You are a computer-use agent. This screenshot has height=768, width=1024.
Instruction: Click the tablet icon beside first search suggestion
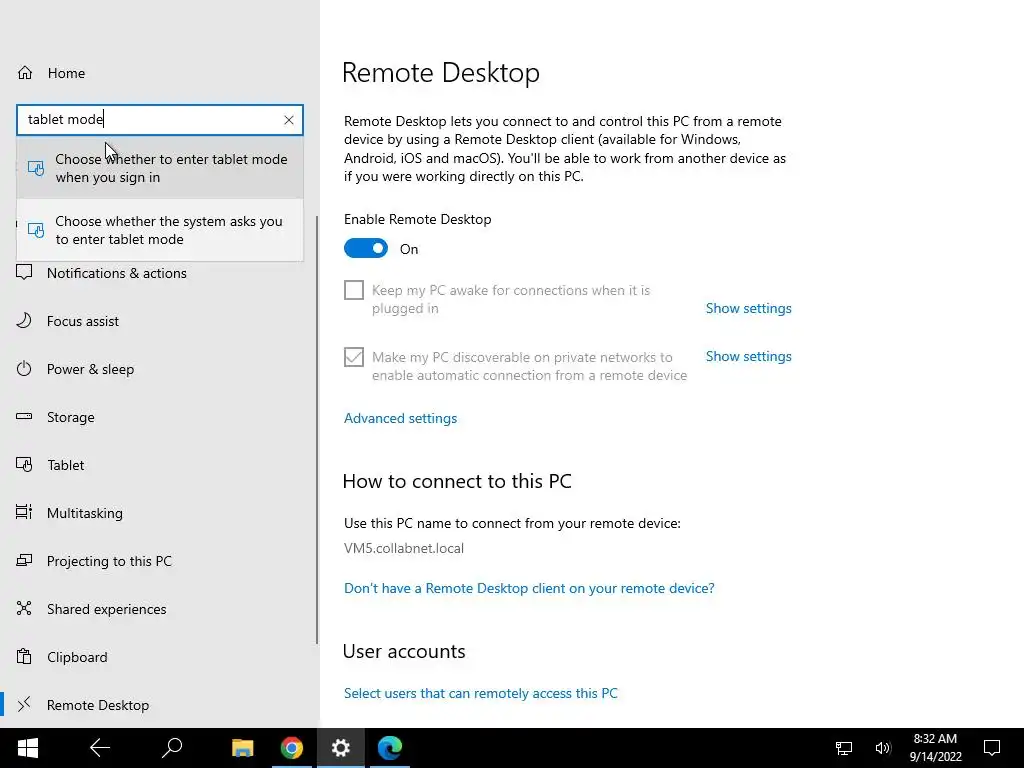36,168
